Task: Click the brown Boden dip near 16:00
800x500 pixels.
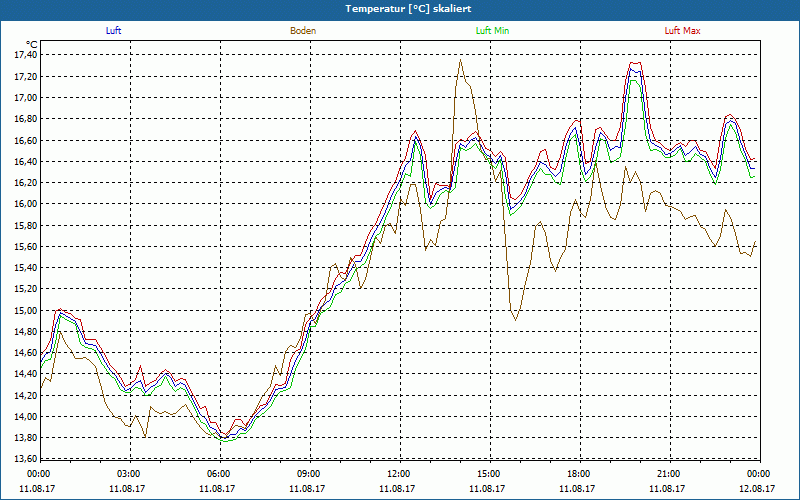Action: point(515,320)
